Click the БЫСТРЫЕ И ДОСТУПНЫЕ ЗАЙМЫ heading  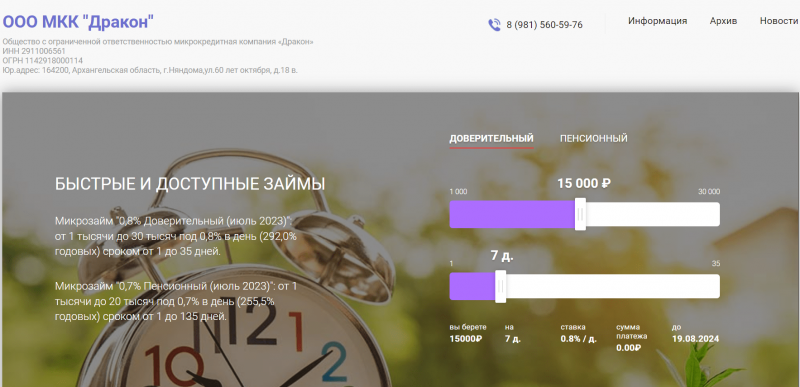pos(190,184)
